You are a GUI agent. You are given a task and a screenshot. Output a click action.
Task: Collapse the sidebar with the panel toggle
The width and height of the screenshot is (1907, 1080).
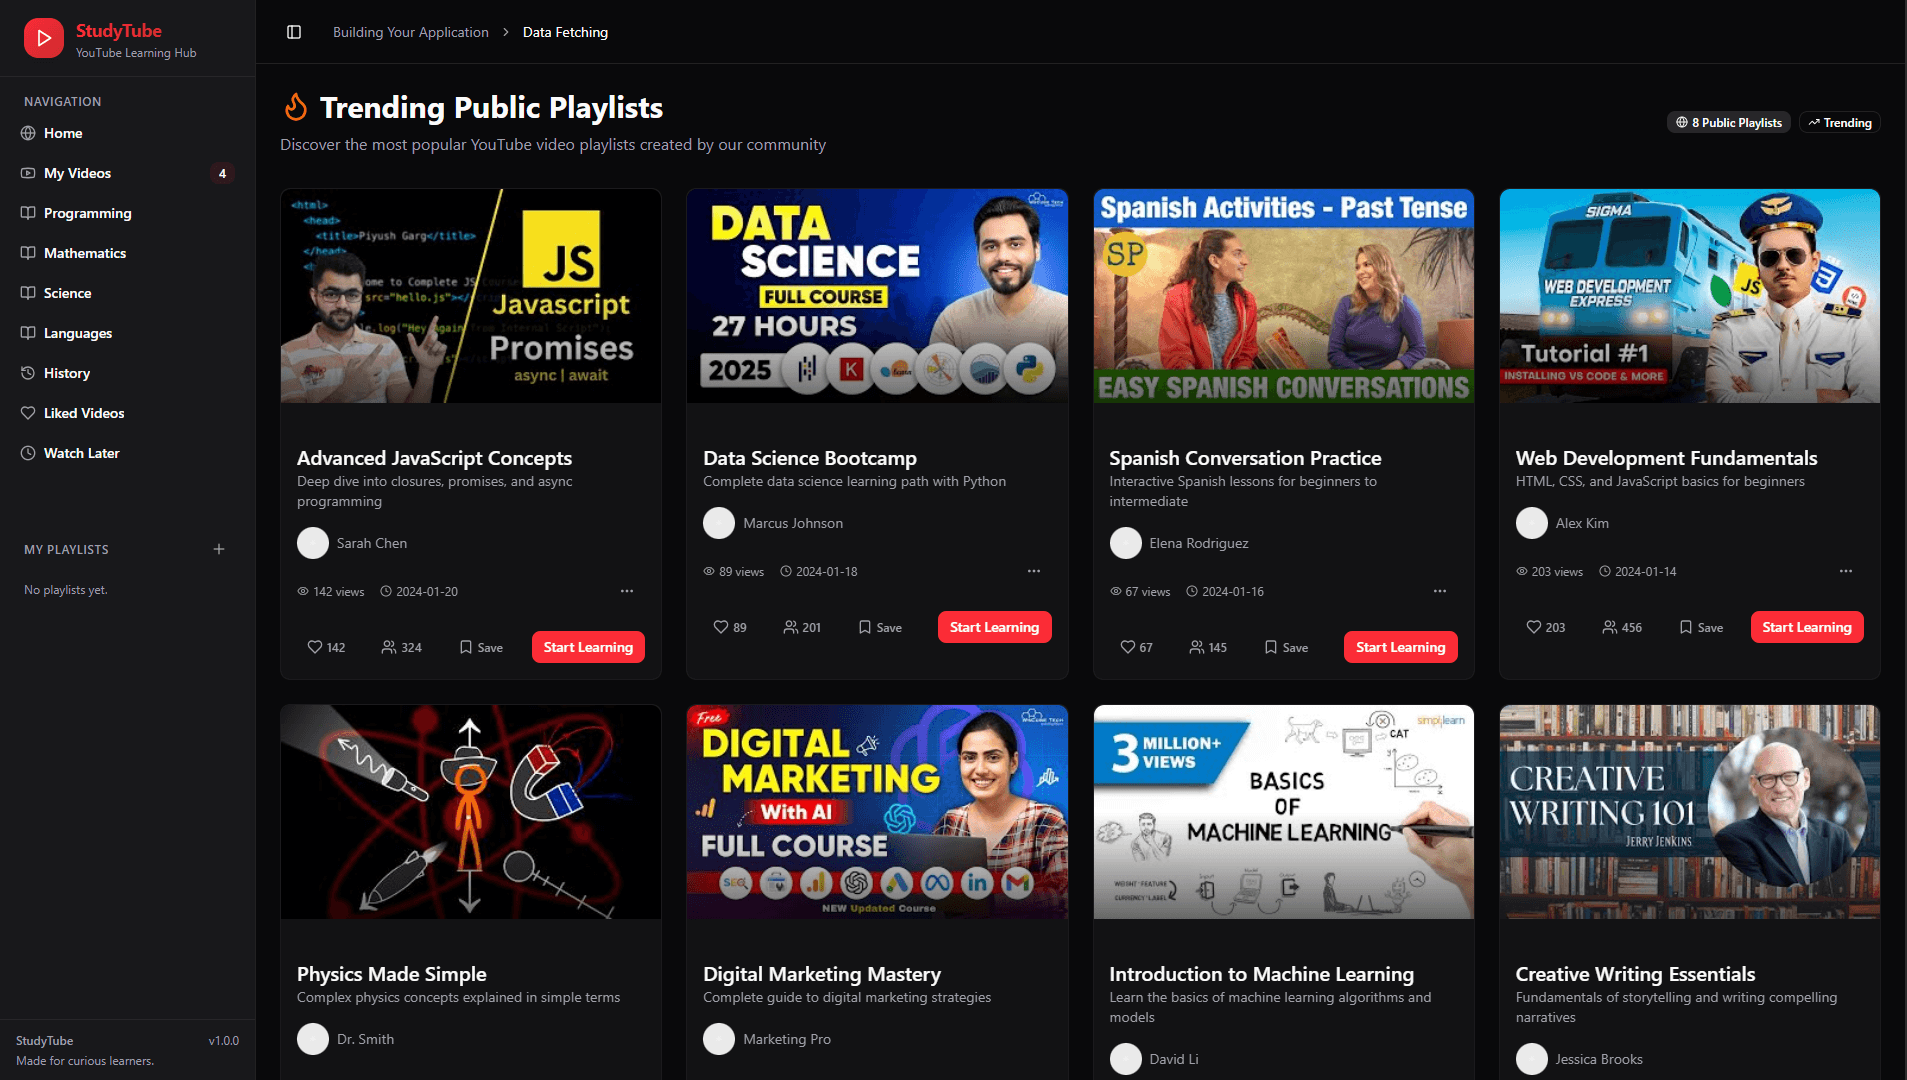[294, 32]
